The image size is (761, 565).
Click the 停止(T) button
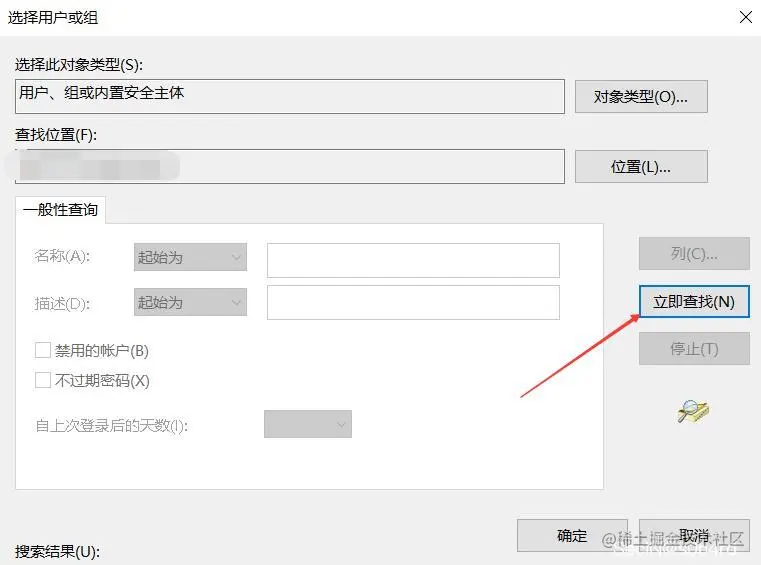pyautogui.click(x=694, y=349)
